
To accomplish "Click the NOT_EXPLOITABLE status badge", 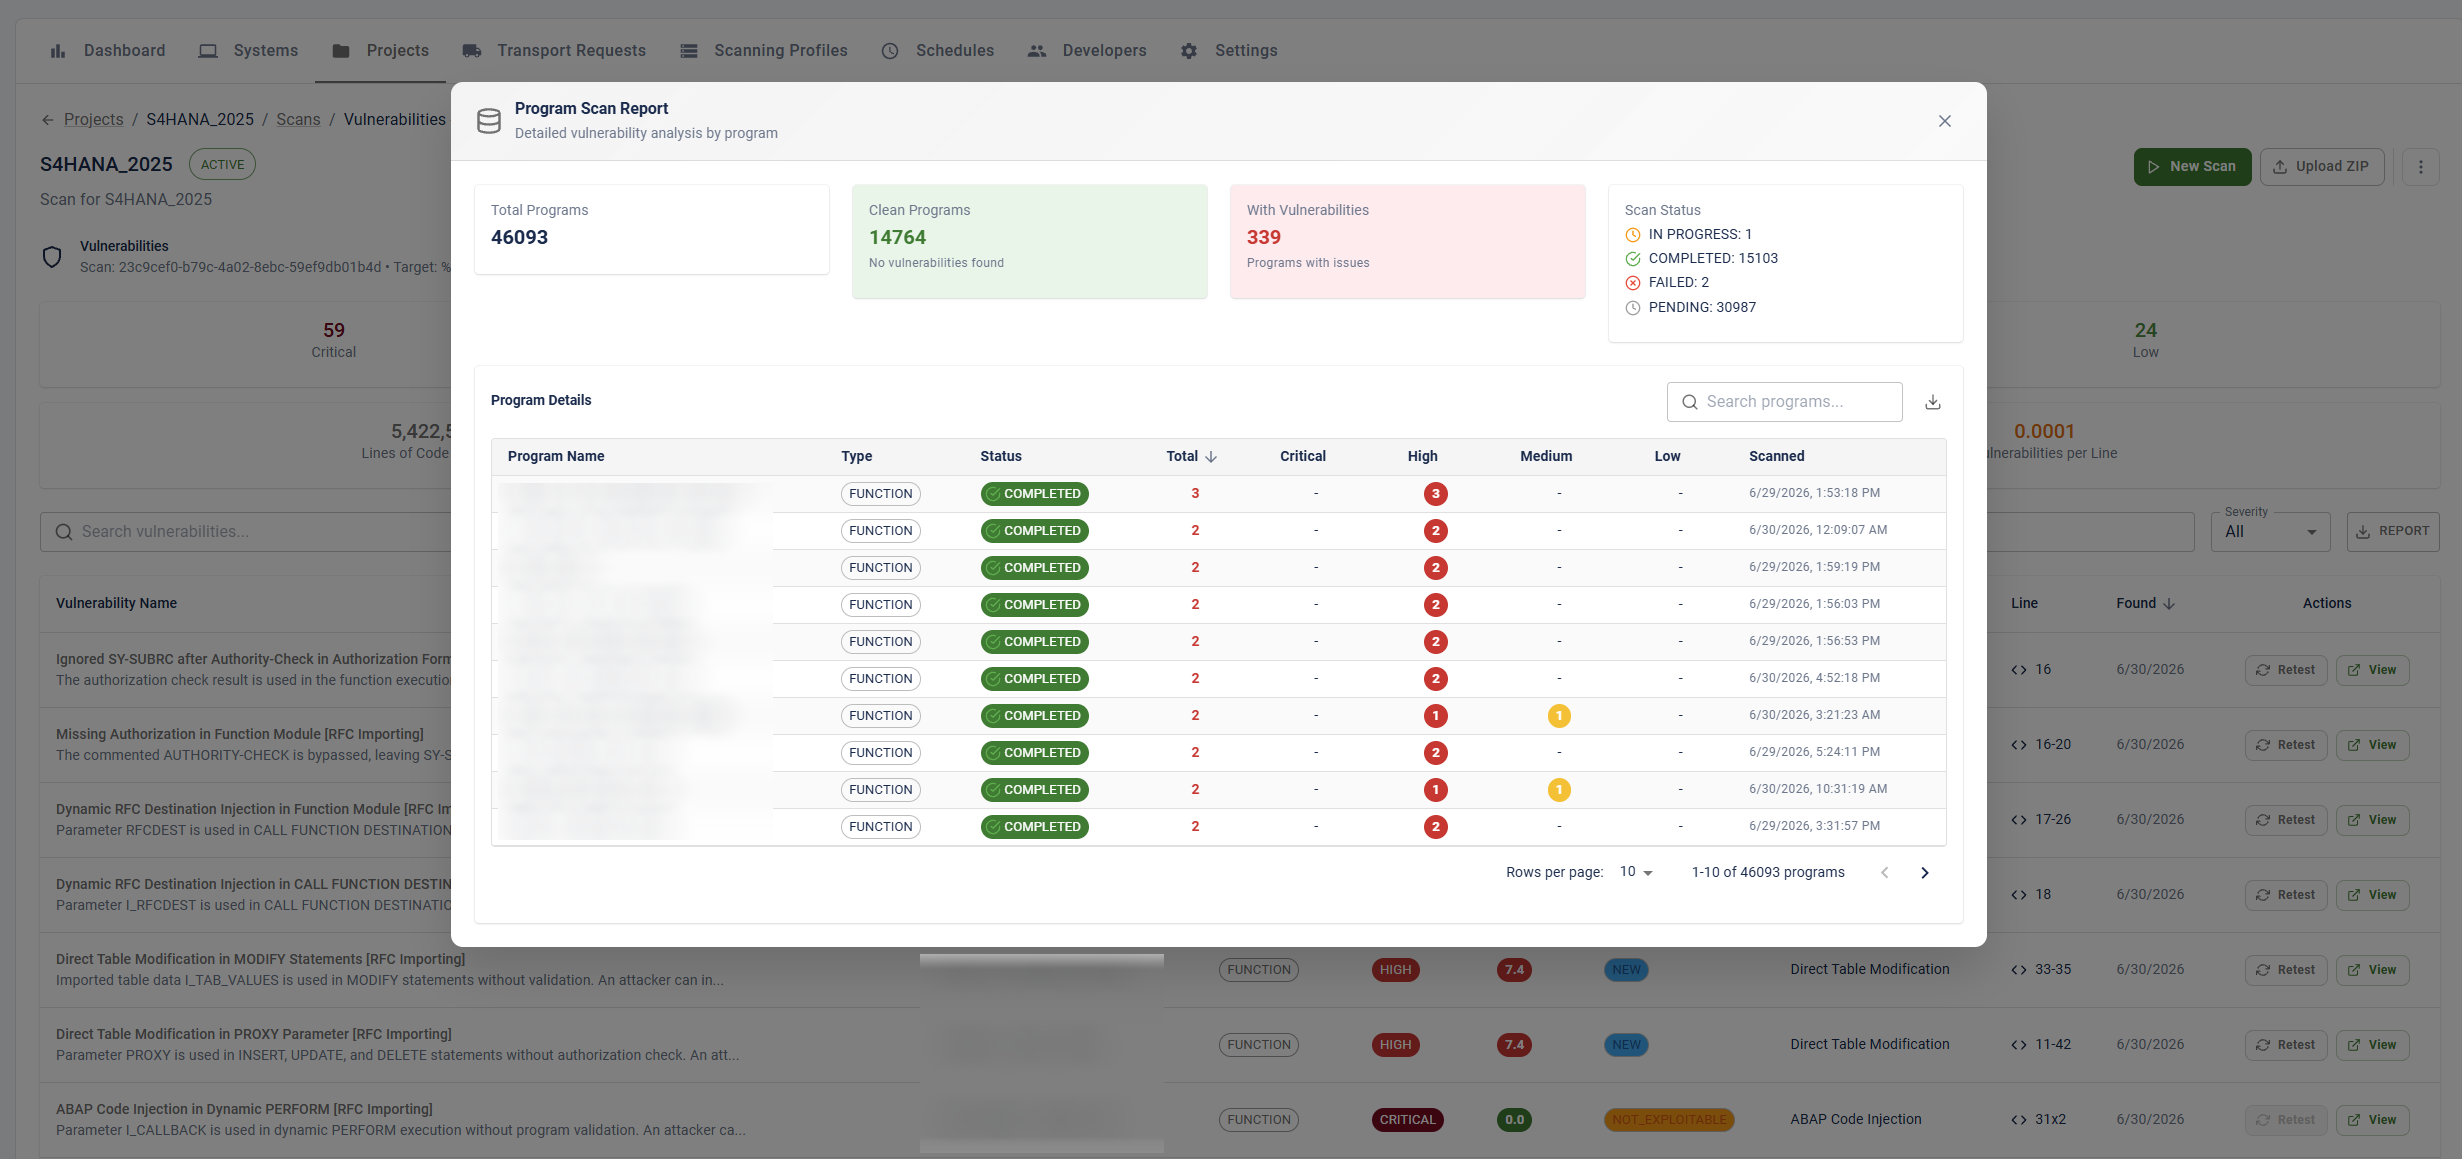I will coord(1668,1120).
